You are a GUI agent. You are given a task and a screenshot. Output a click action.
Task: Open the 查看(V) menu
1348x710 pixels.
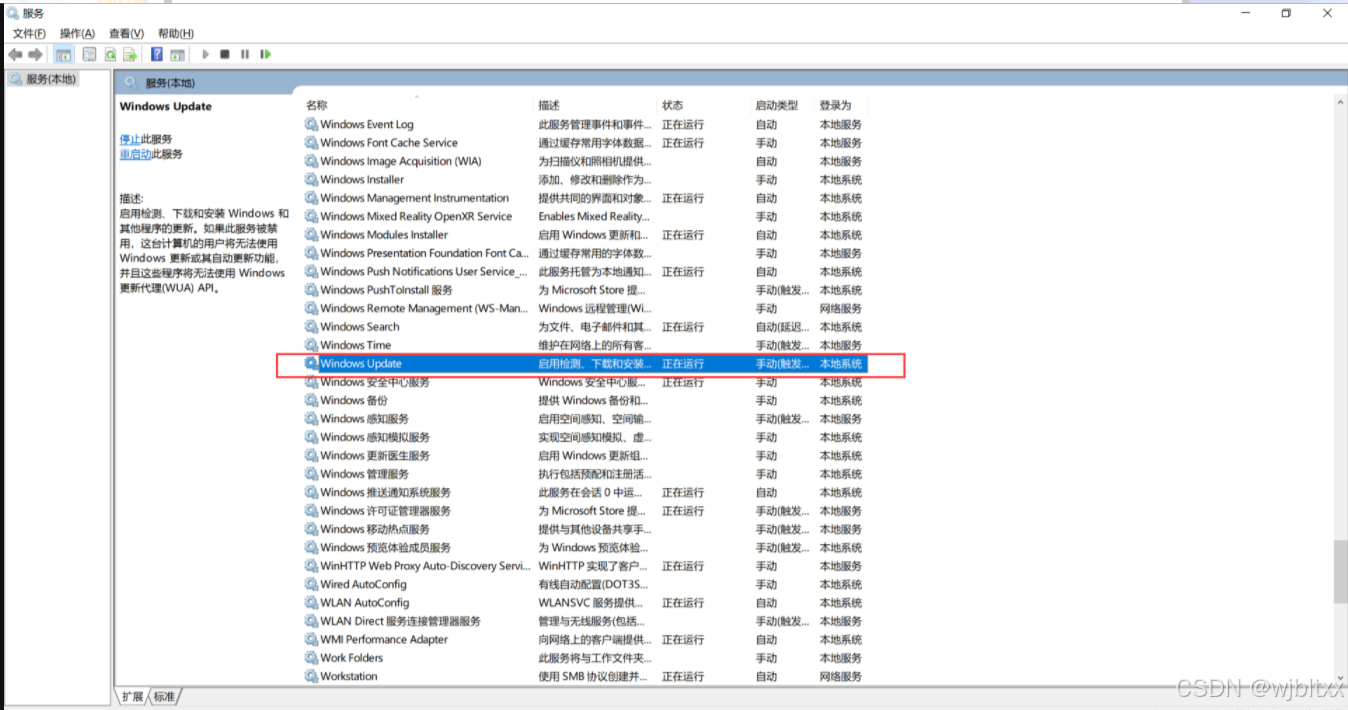point(126,34)
